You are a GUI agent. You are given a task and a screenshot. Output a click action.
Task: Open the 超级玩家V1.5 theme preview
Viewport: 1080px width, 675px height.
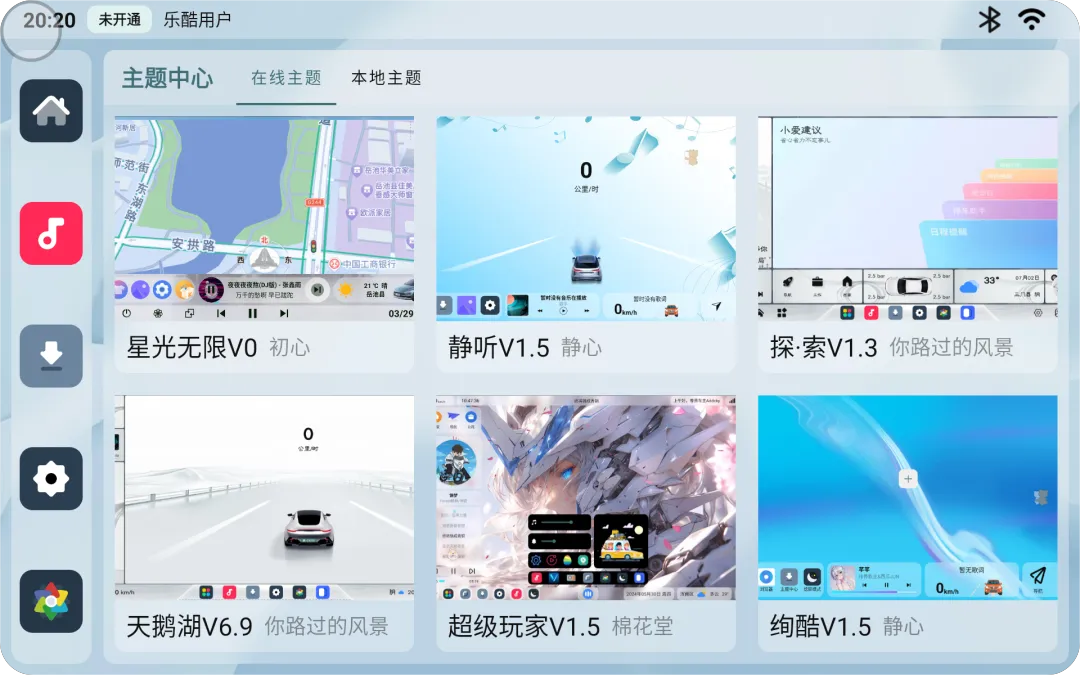(586, 498)
